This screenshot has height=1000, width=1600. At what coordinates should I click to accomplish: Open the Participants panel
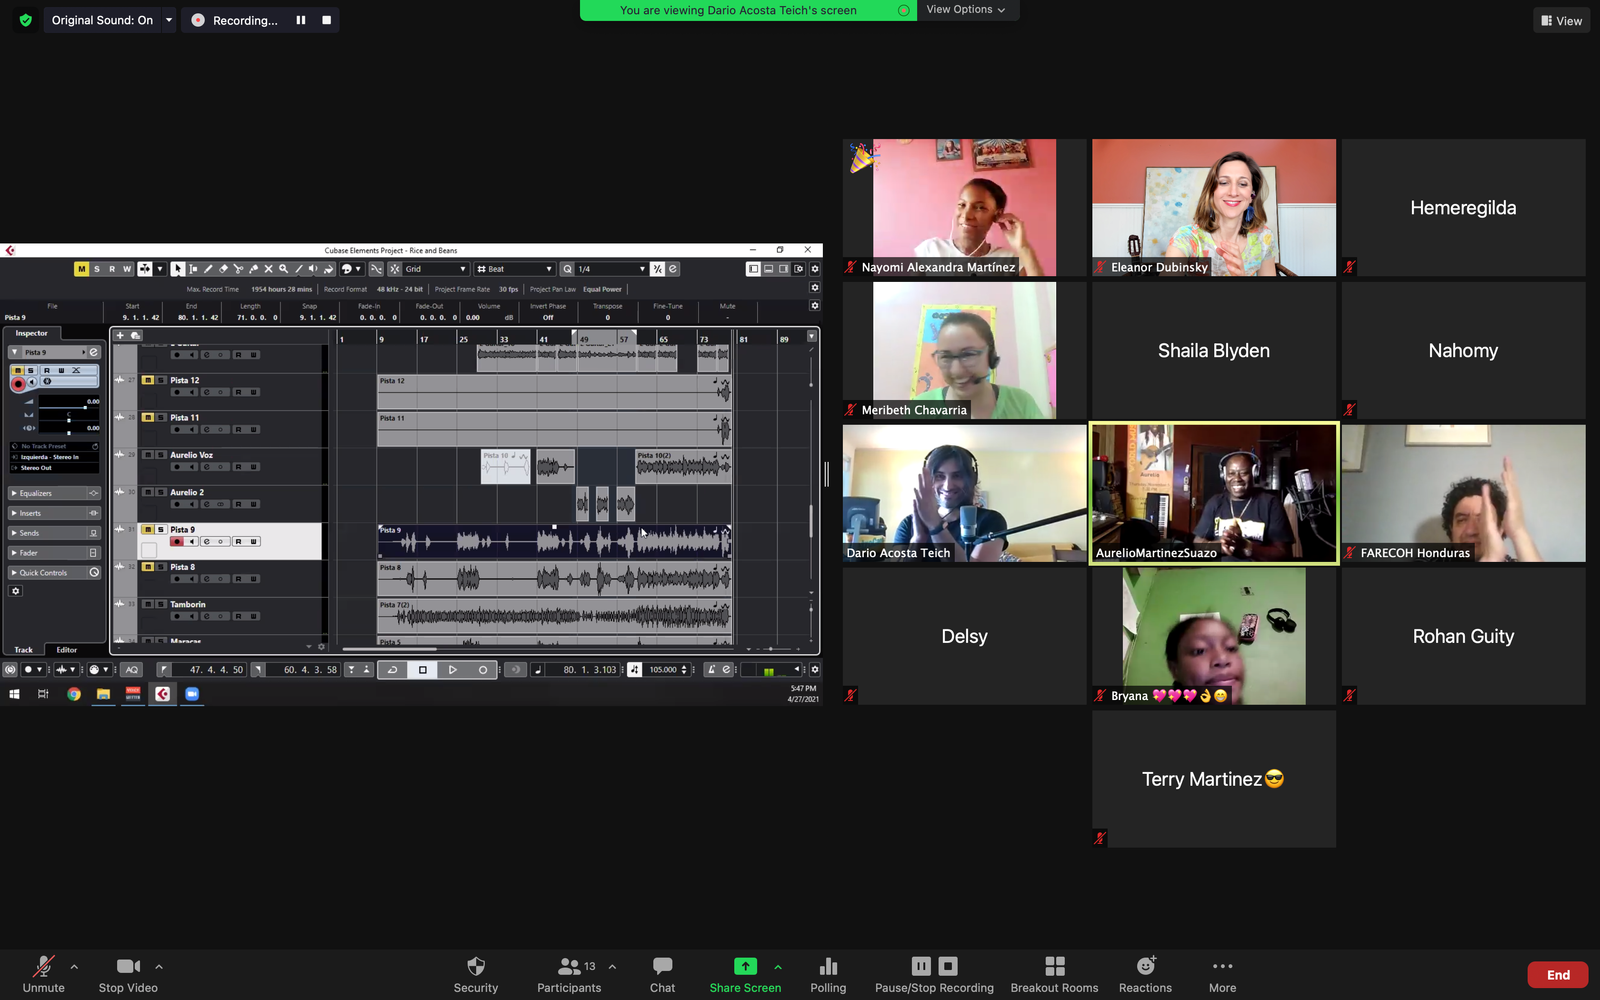(x=569, y=974)
